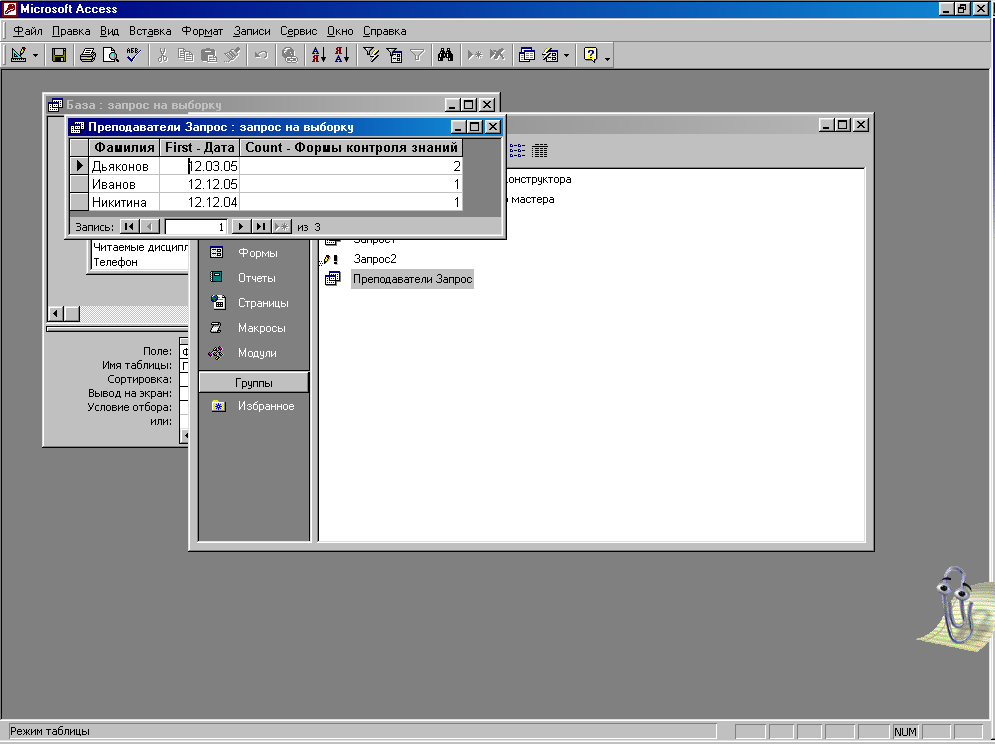995x744 pixels.
Task: Open the Справка menu
Action: click(385, 31)
